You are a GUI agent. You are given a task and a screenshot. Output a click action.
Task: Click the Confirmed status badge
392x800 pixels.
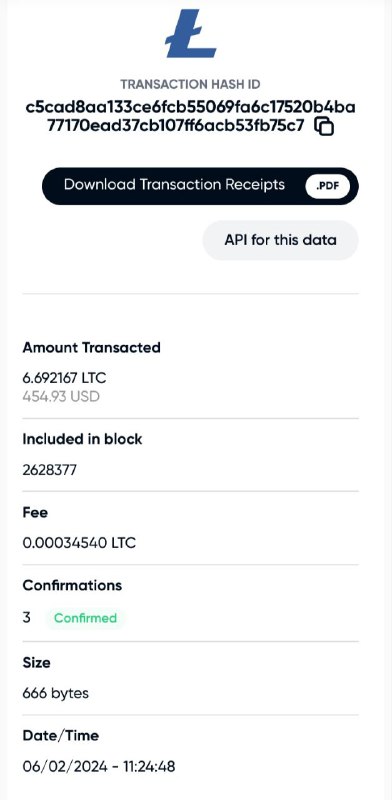85,618
